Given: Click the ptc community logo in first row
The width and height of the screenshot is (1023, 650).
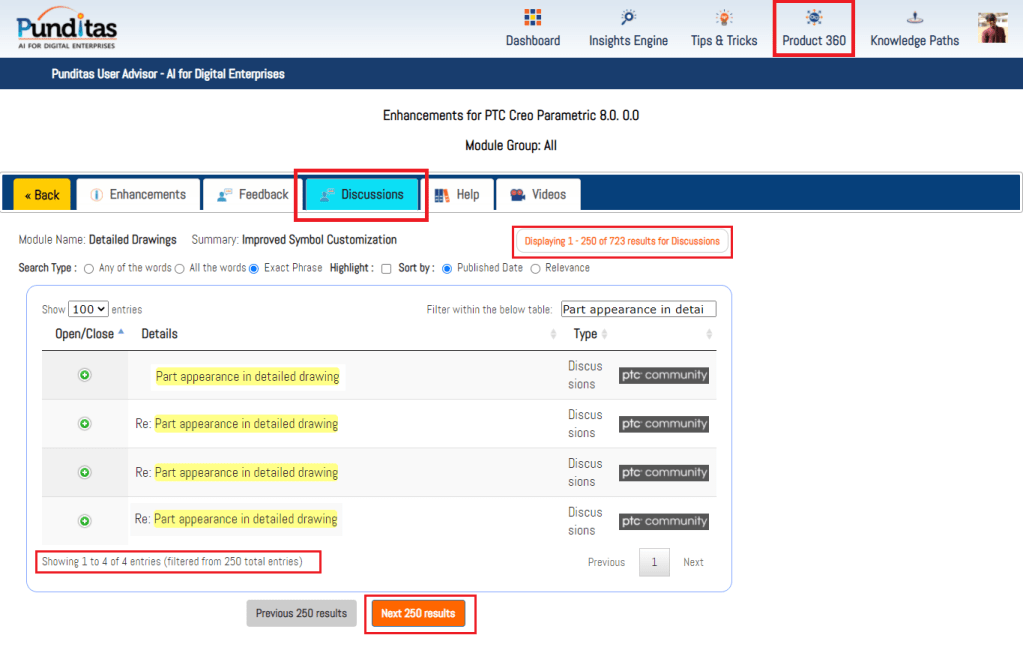Looking at the screenshot, I should tap(663, 376).
